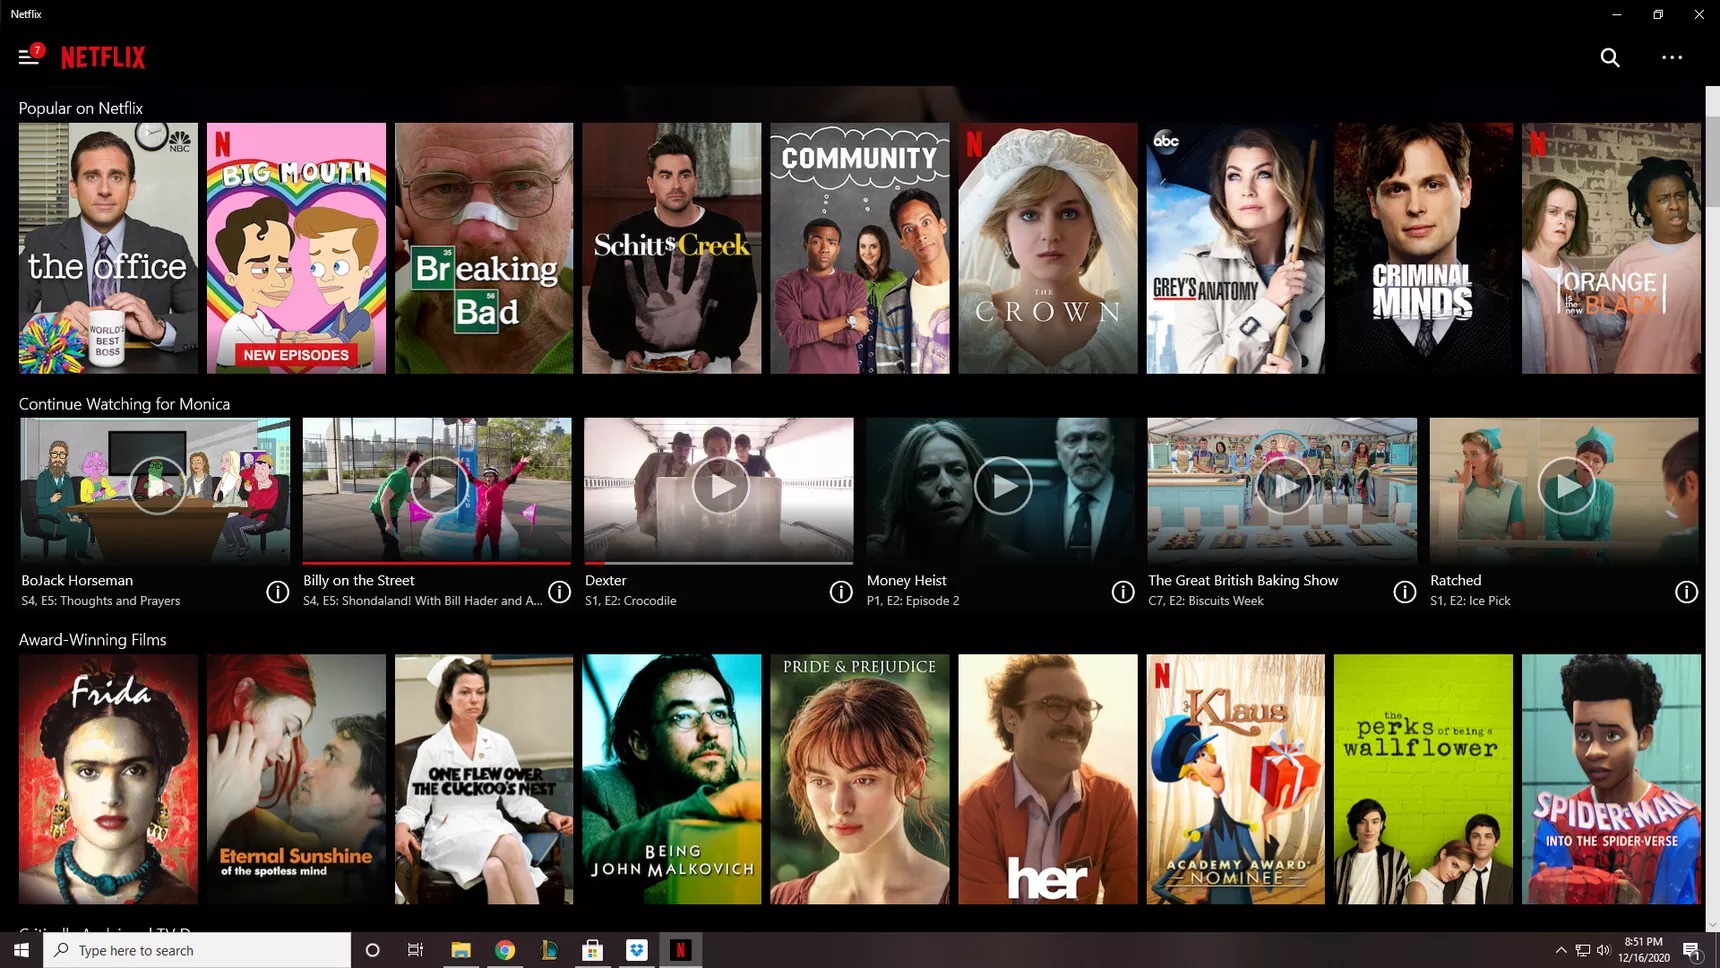Viewport: 1720px width, 968px height.
Task: Select Perks of Being a Wallflower
Action: pos(1424,779)
